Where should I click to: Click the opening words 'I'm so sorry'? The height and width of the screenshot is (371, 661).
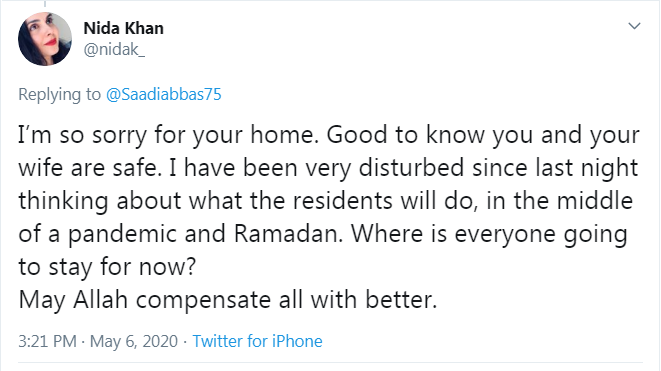click(83, 136)
